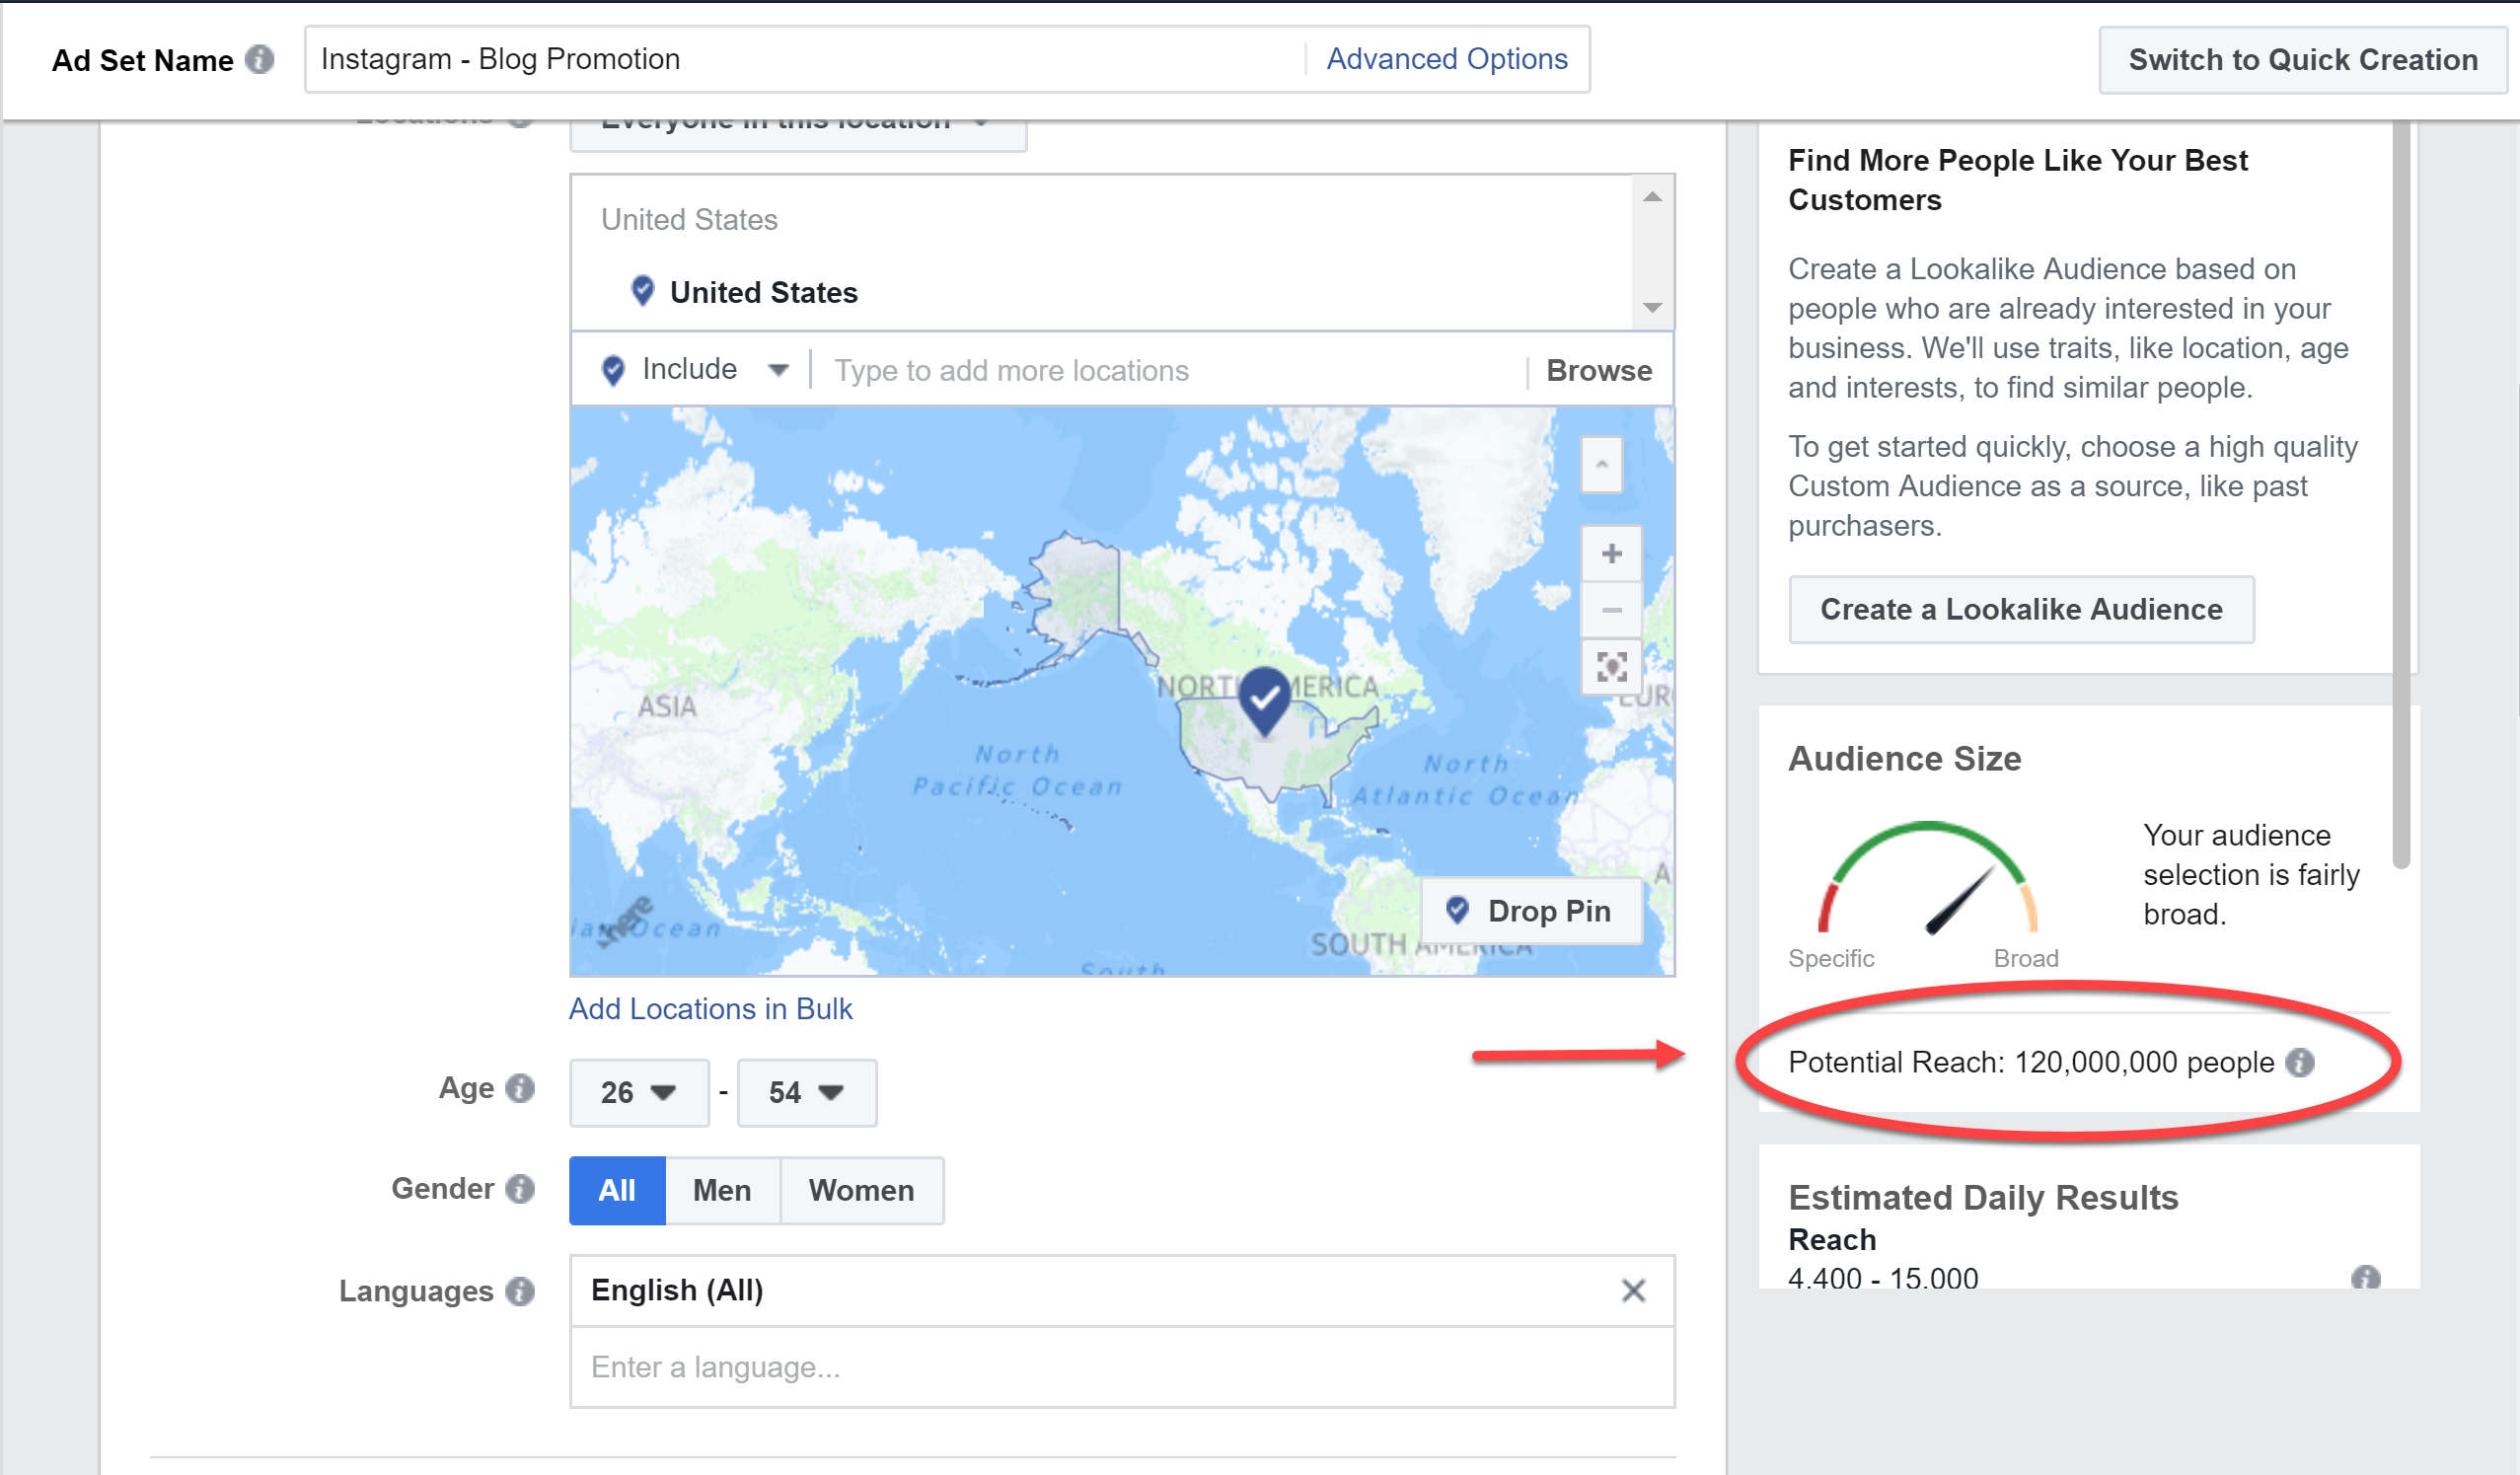This screenshot has width=2520, height=1475.
Task: Select All in the gender selector
Action: pyautogui.click(x=617, y=1190)
